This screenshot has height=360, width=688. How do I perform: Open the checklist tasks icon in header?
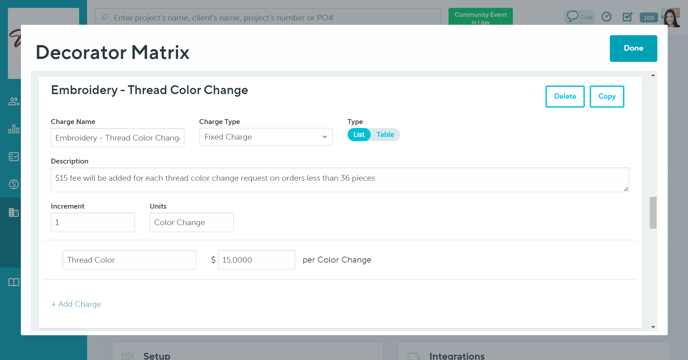tap(627, 17)
